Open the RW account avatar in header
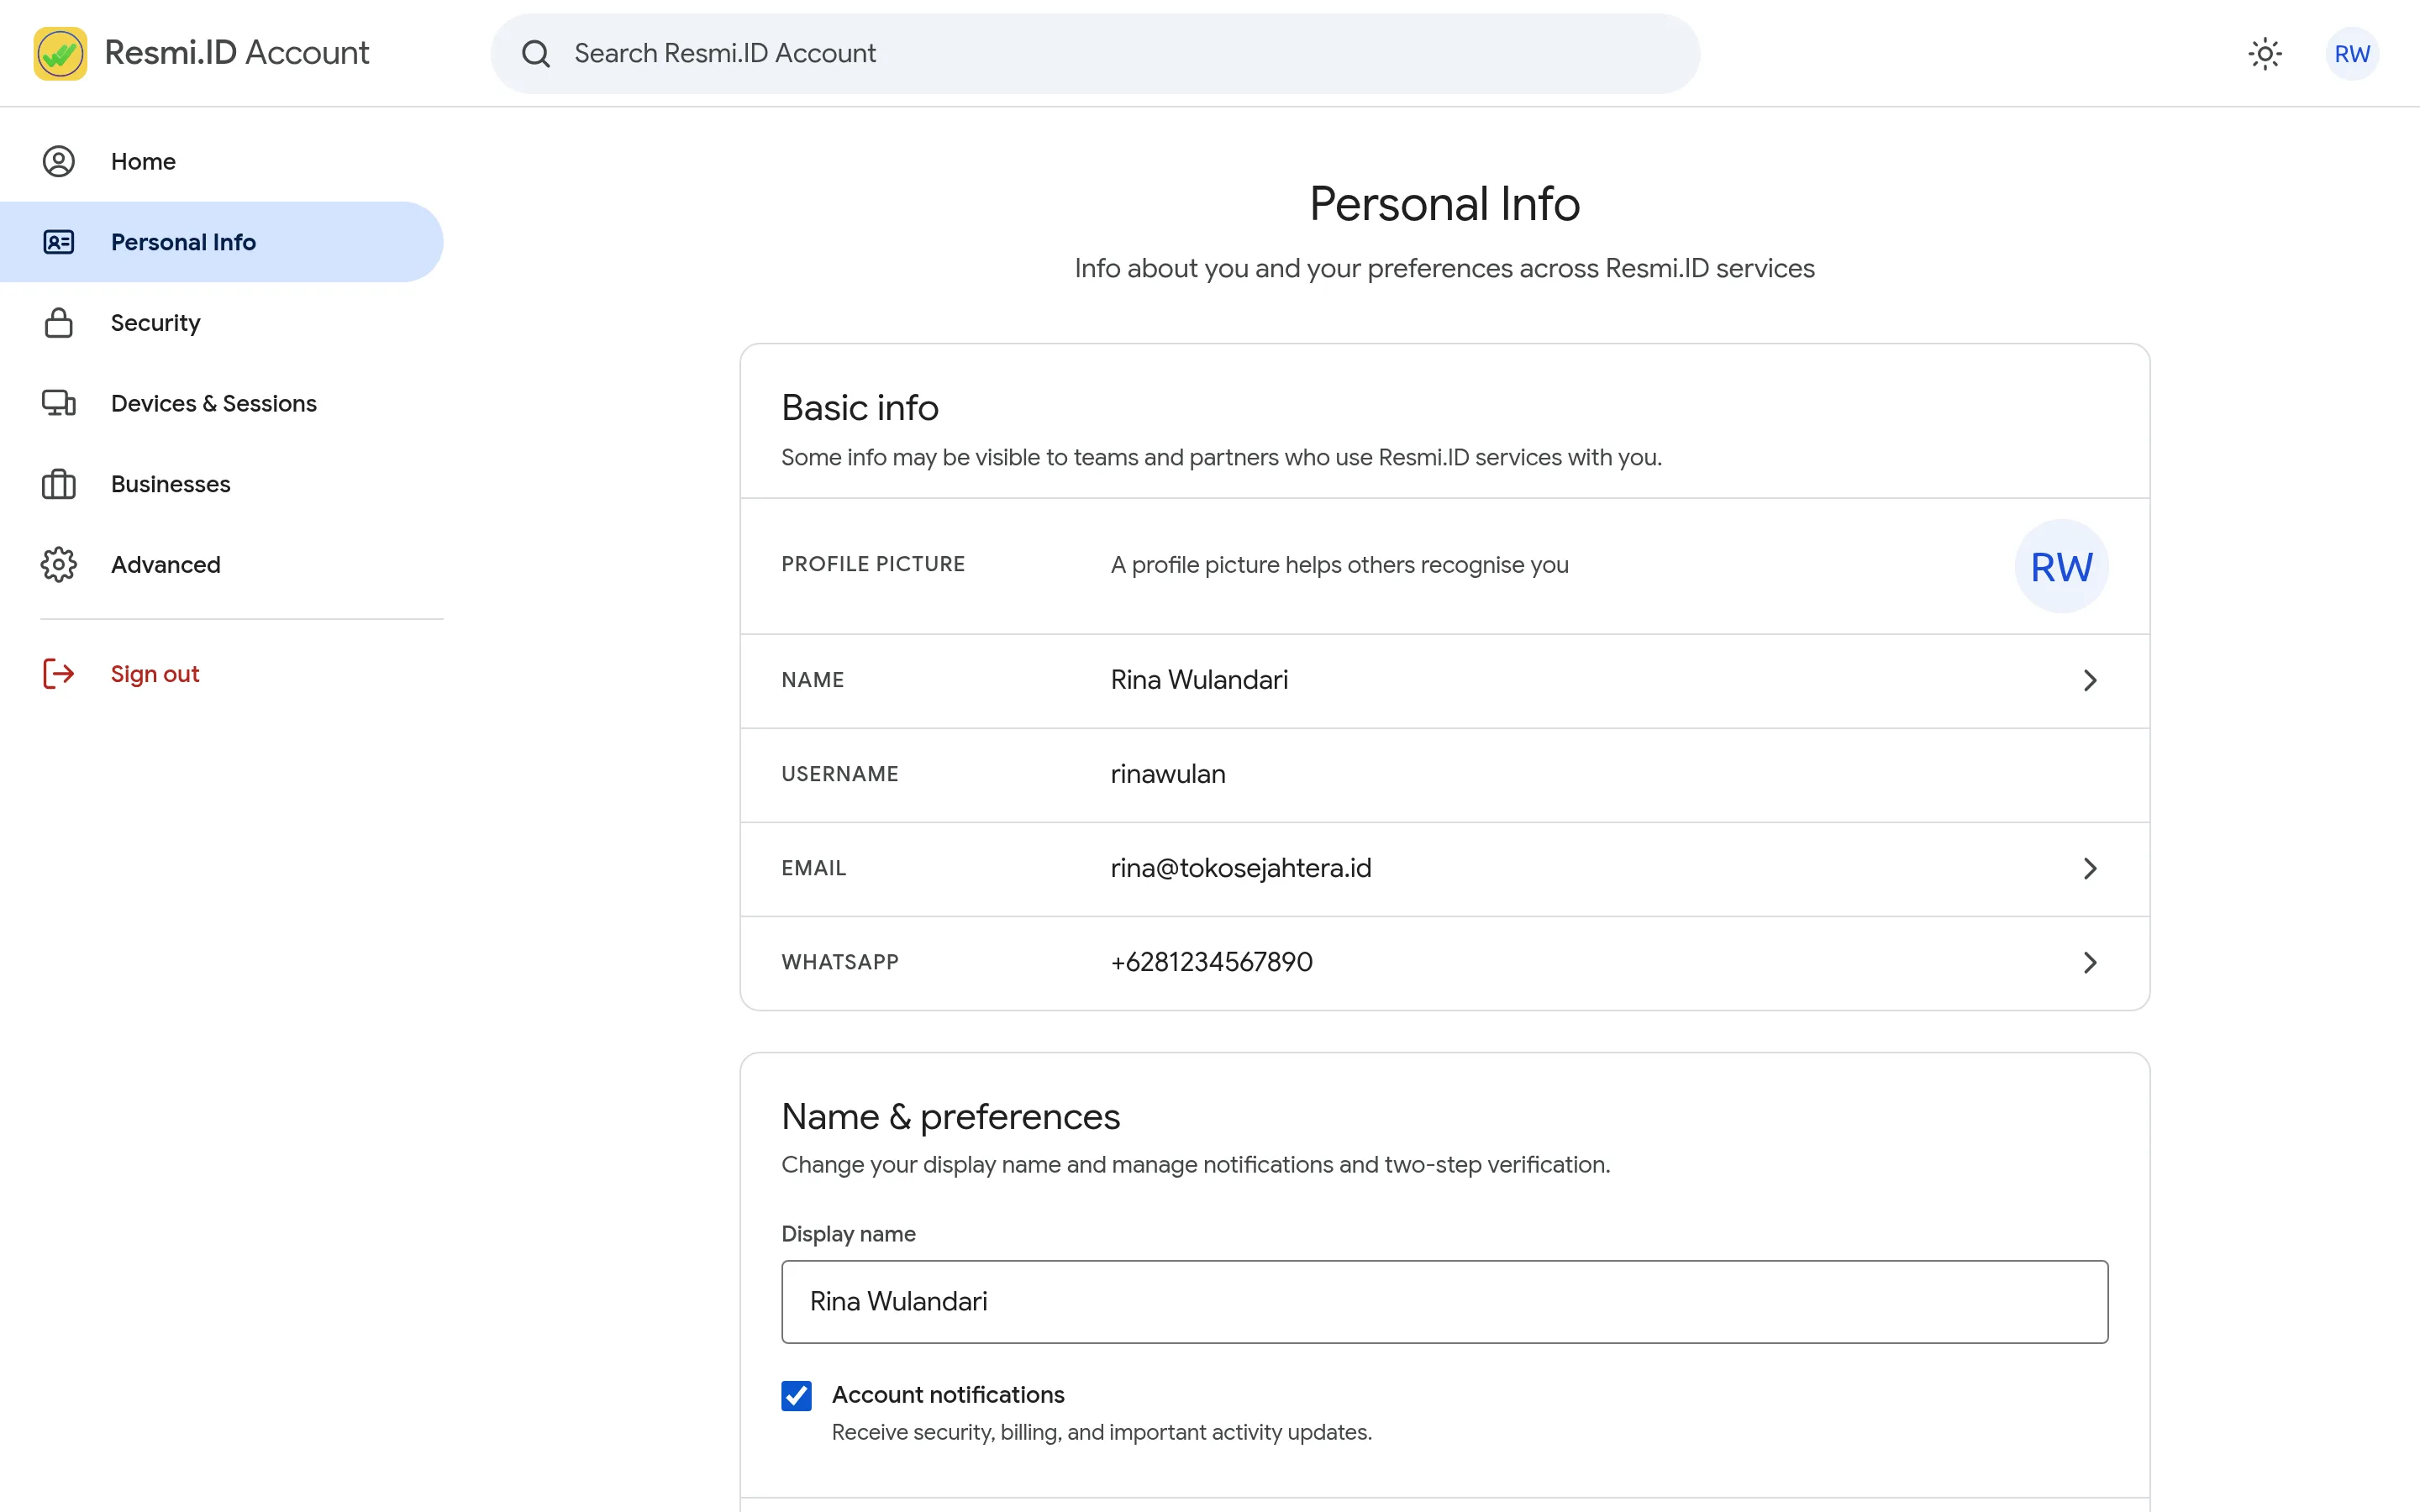 pos(2352,53)
